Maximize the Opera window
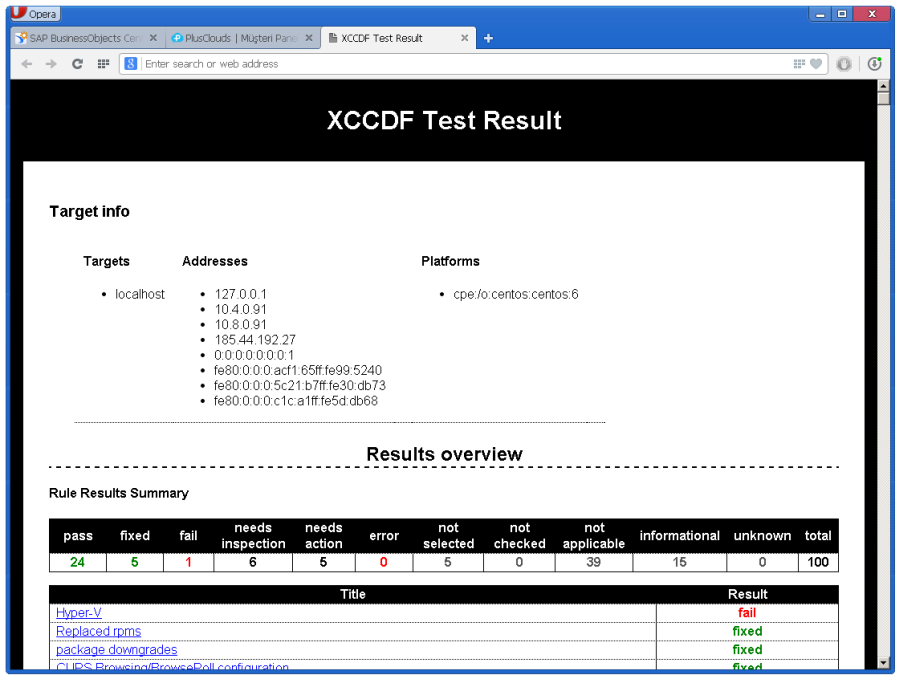Viewport: 900px width, 679px height. coord(842,14)
